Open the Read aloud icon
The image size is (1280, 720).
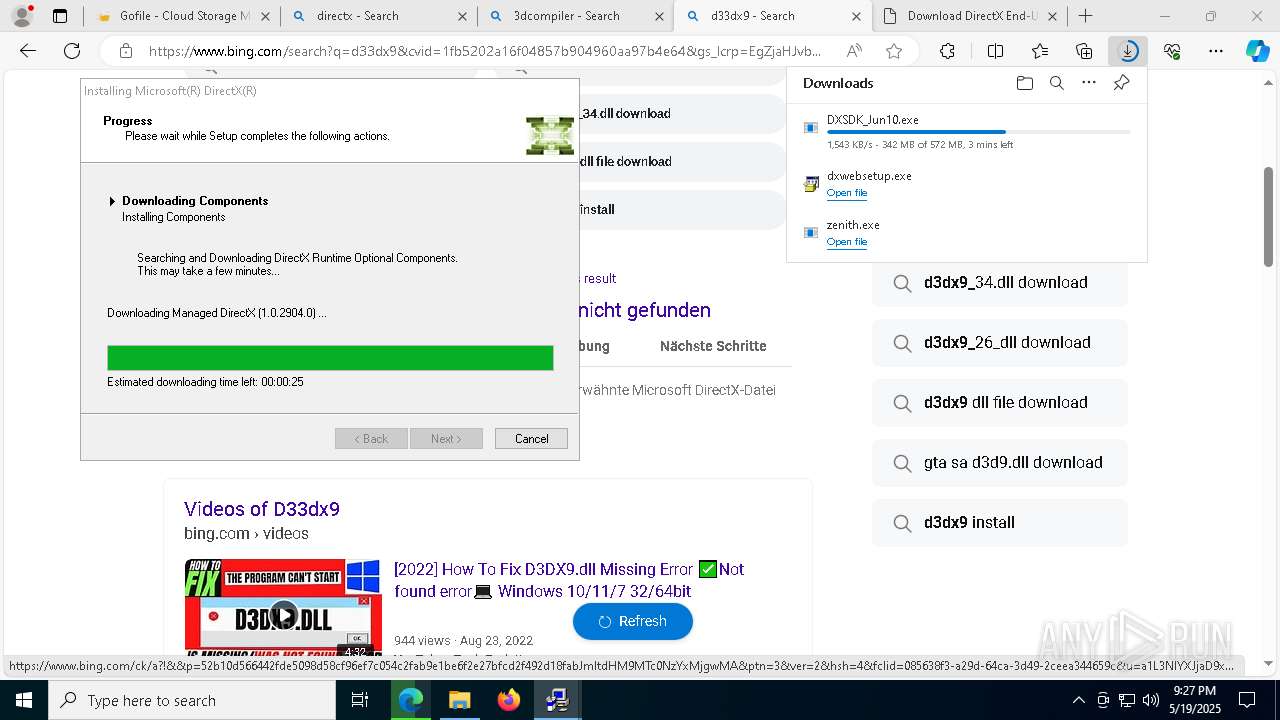point(854,51)
